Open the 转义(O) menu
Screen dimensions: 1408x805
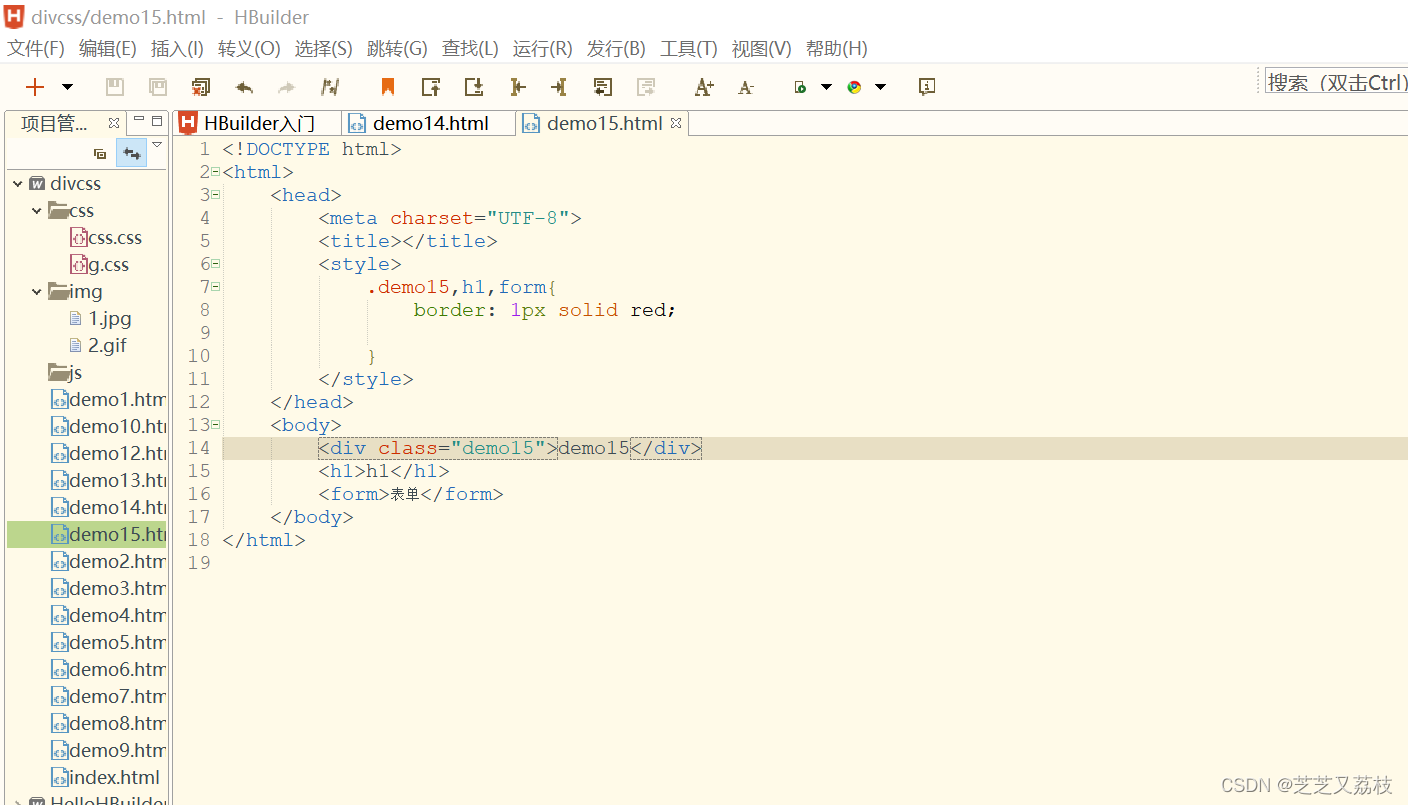249,48
